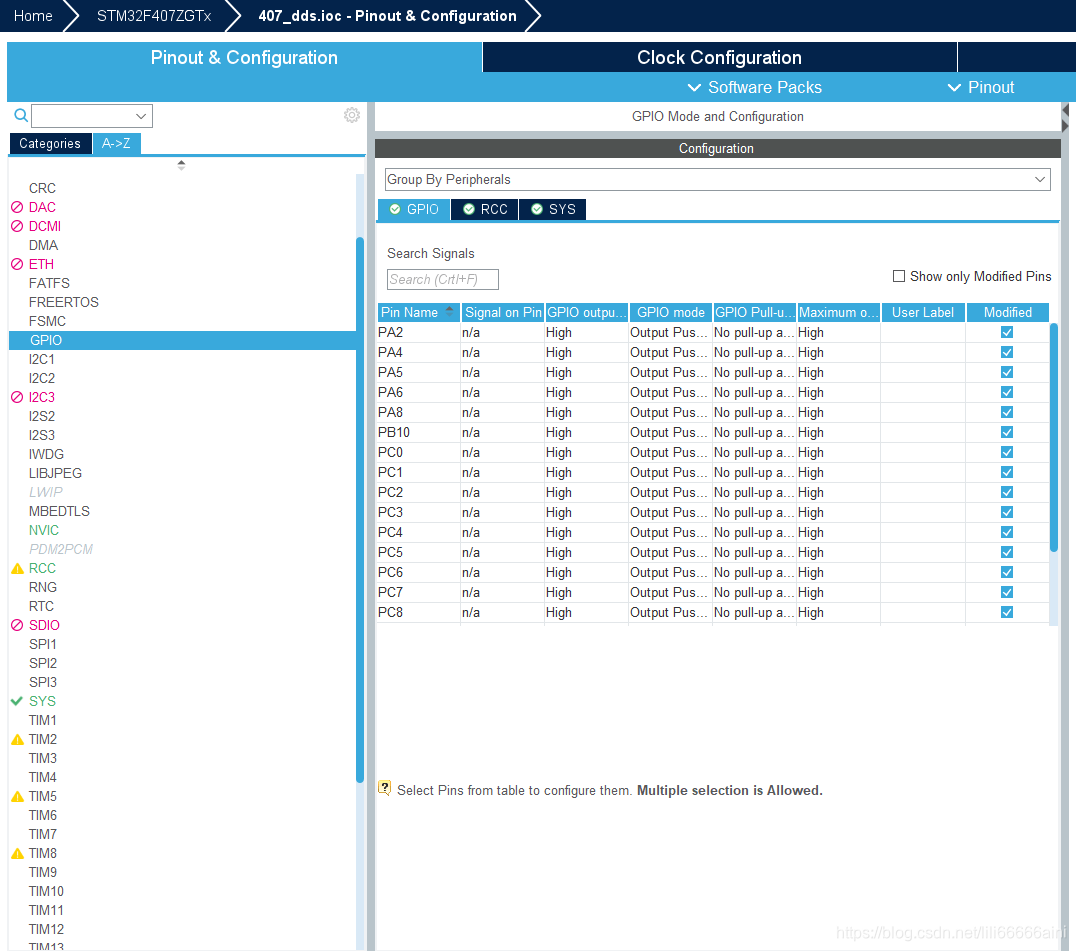The height and width of the screenshot is (951, 1076).
Task: Click the category list vertical scrollbar
Action: pyautogui.click(x=360, y=509)
